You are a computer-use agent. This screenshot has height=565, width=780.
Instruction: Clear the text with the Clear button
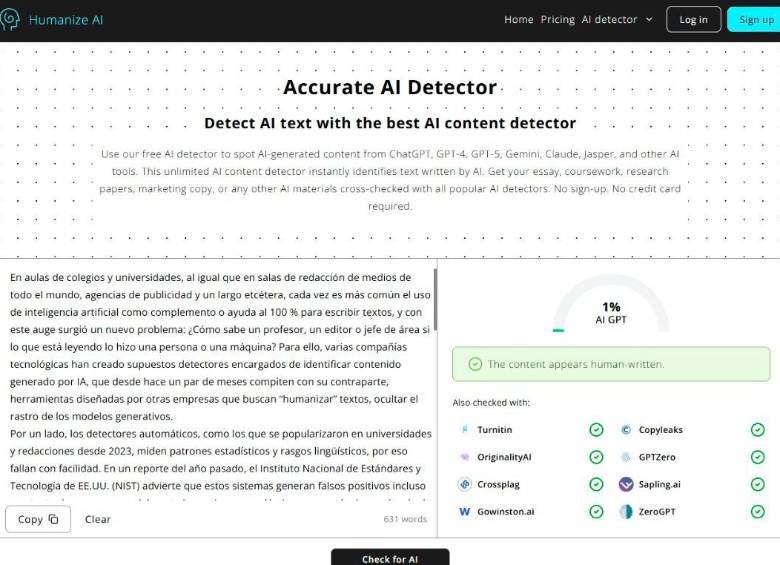tap(98, 519)
